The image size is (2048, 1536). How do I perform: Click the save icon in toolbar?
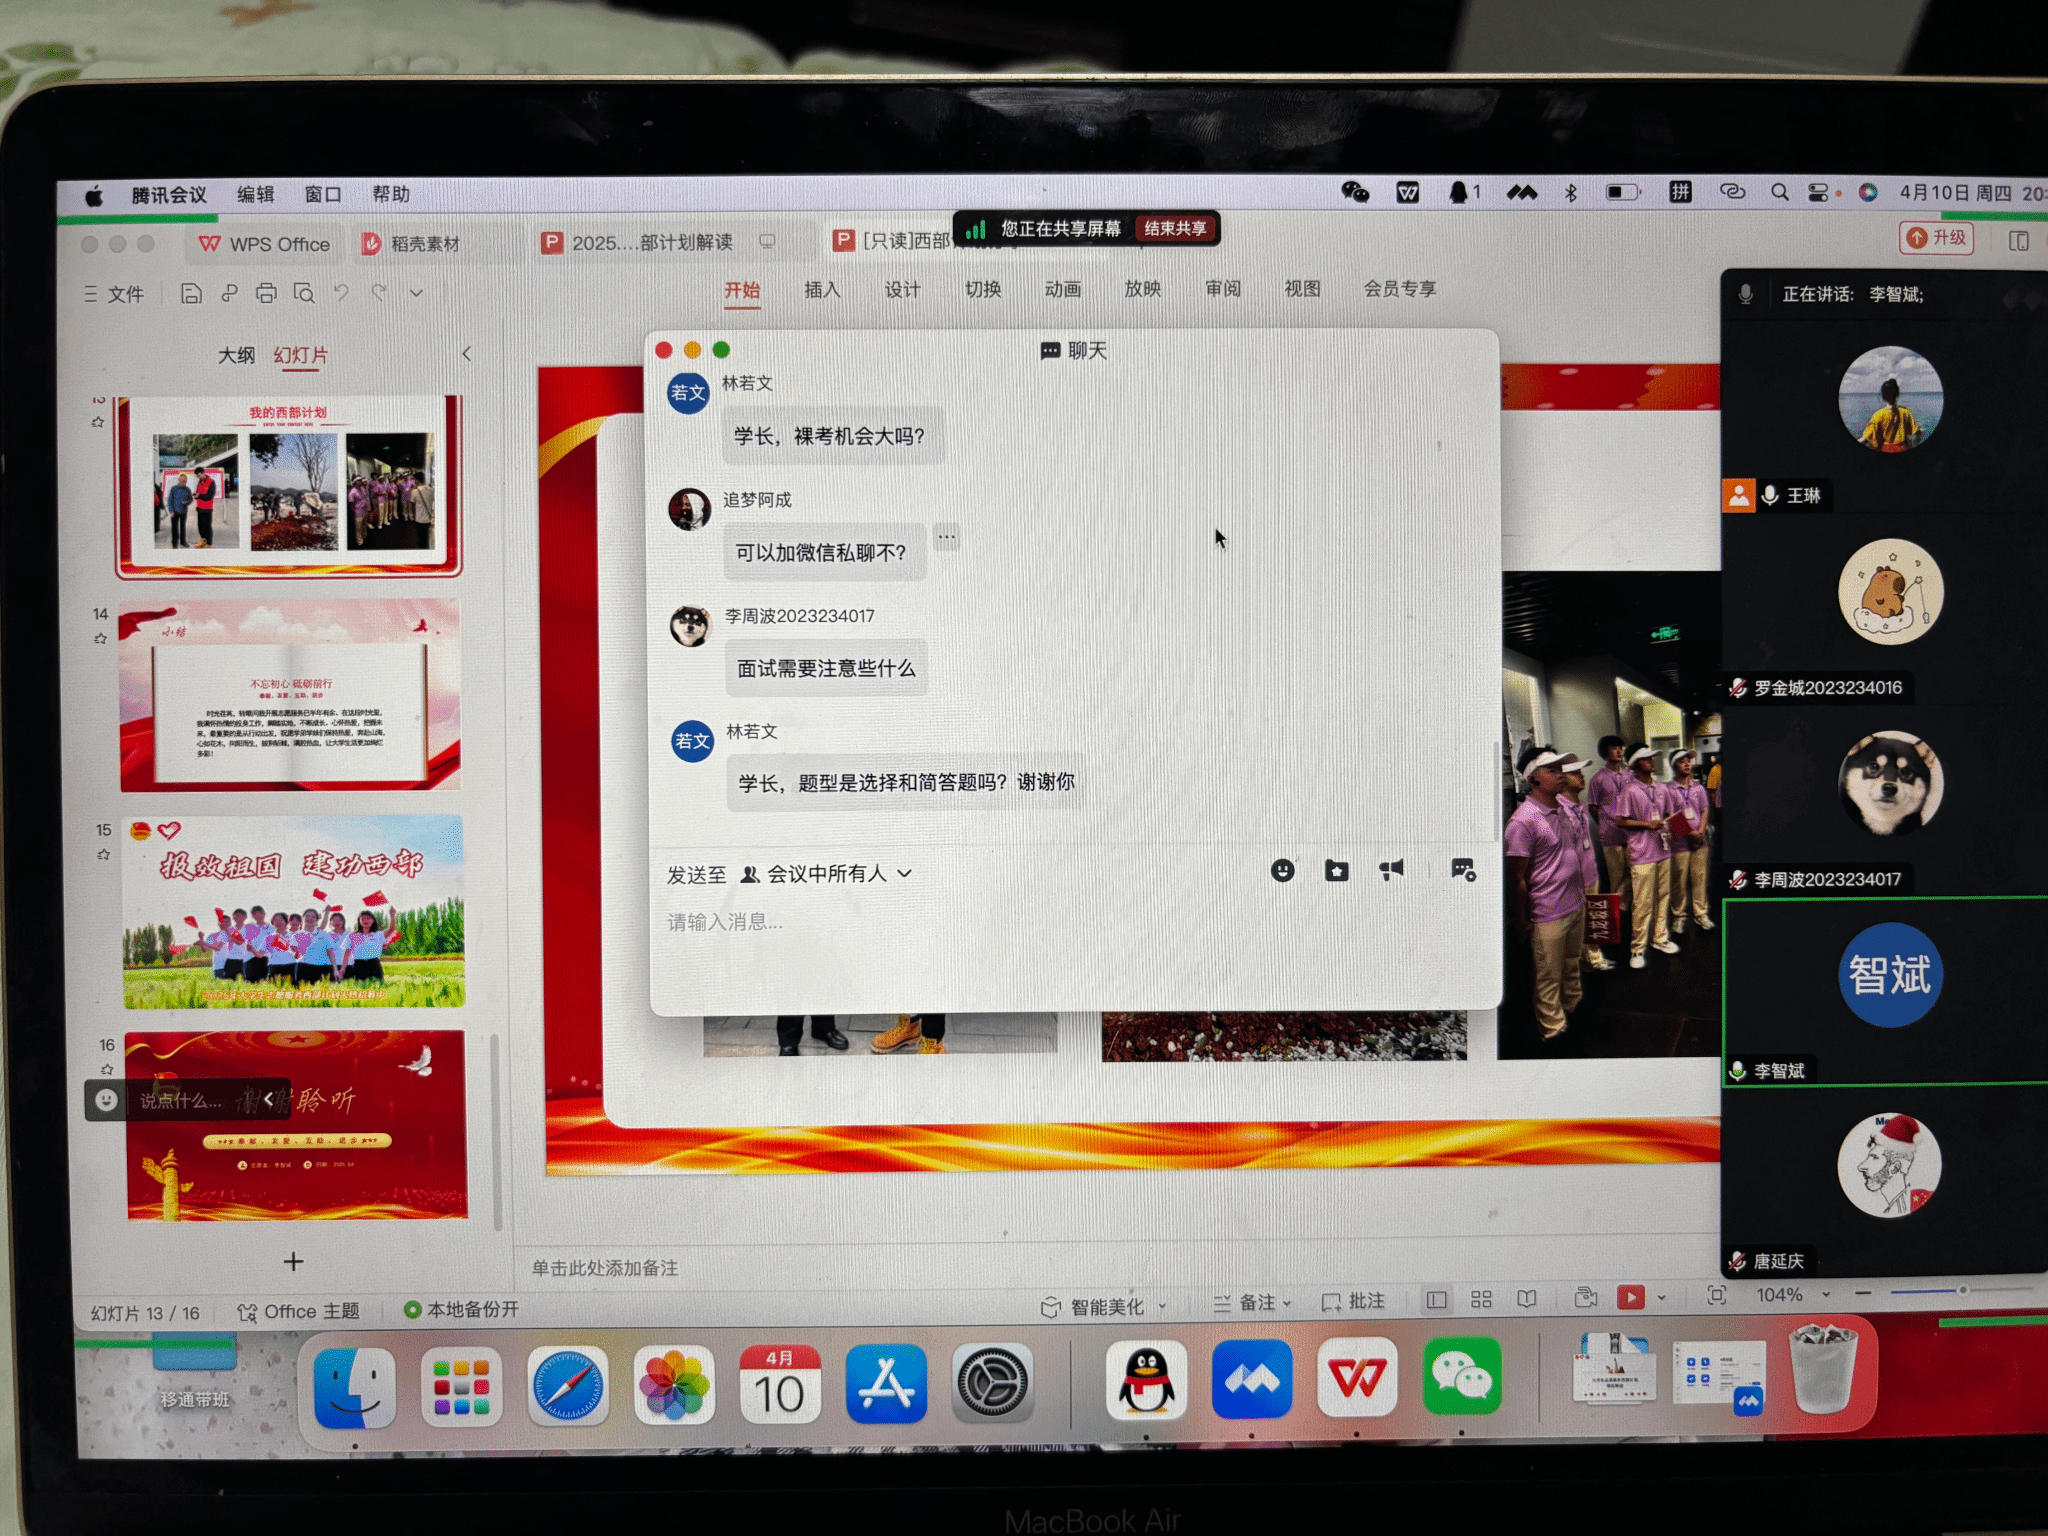coord(191,293)
